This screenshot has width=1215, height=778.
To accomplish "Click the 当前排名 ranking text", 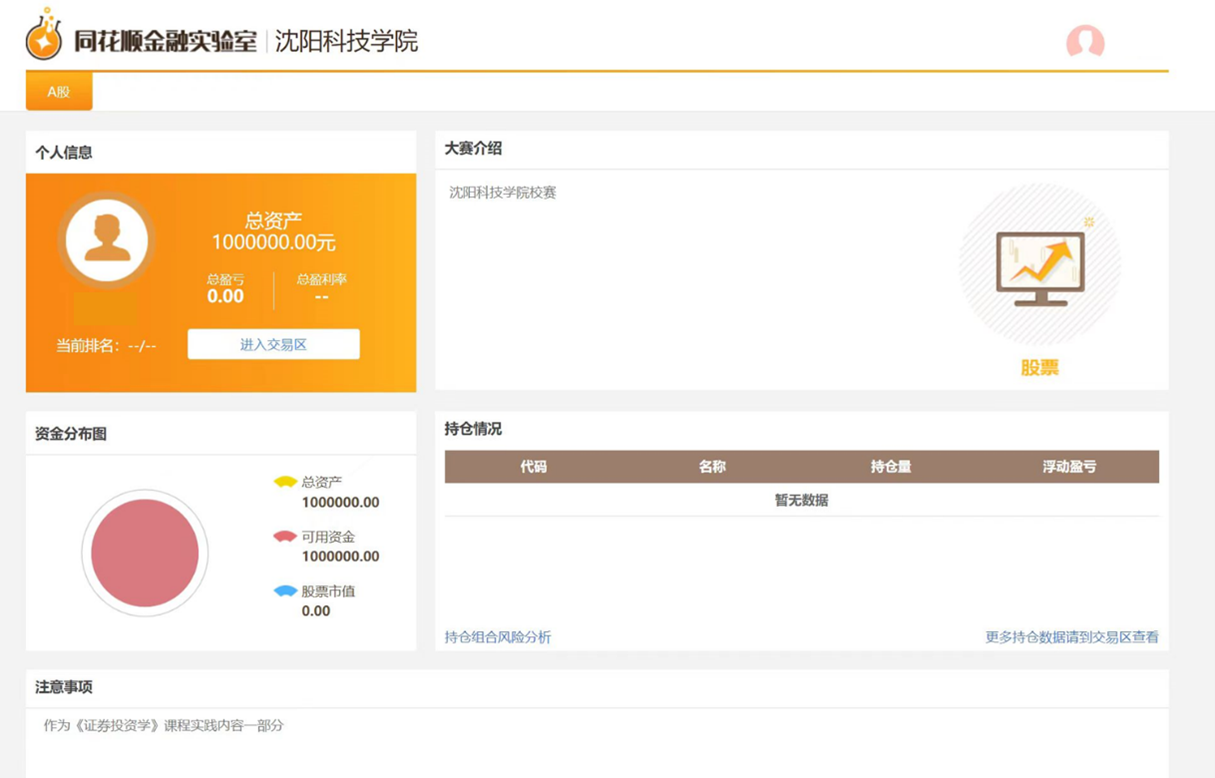I will point(106,346).
